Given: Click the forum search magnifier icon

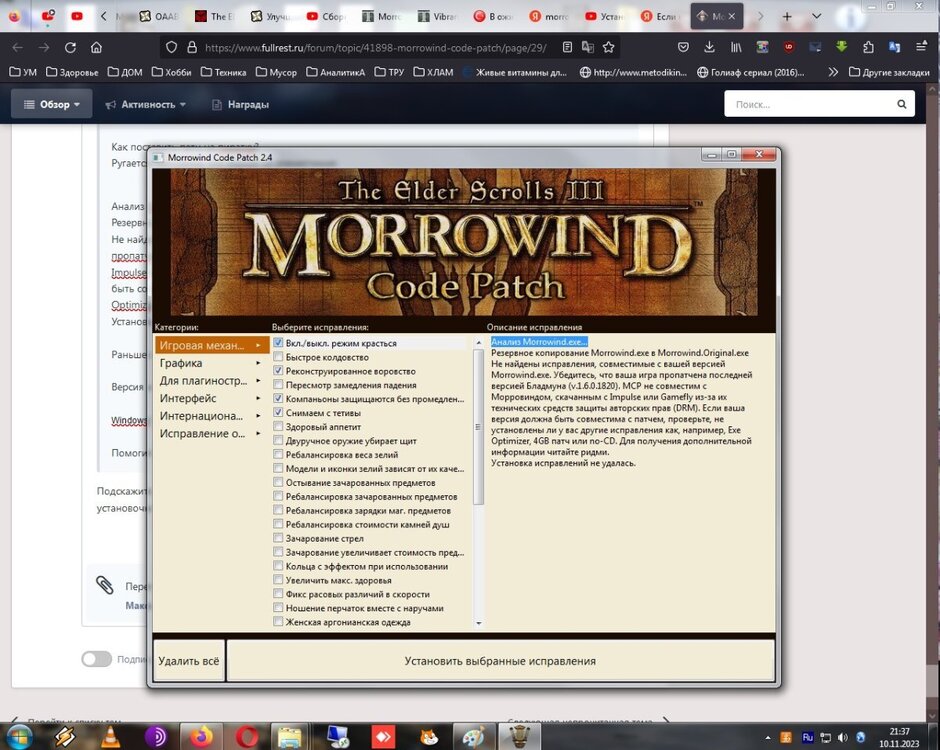Looking at the screenshot, I should [901, 104].
